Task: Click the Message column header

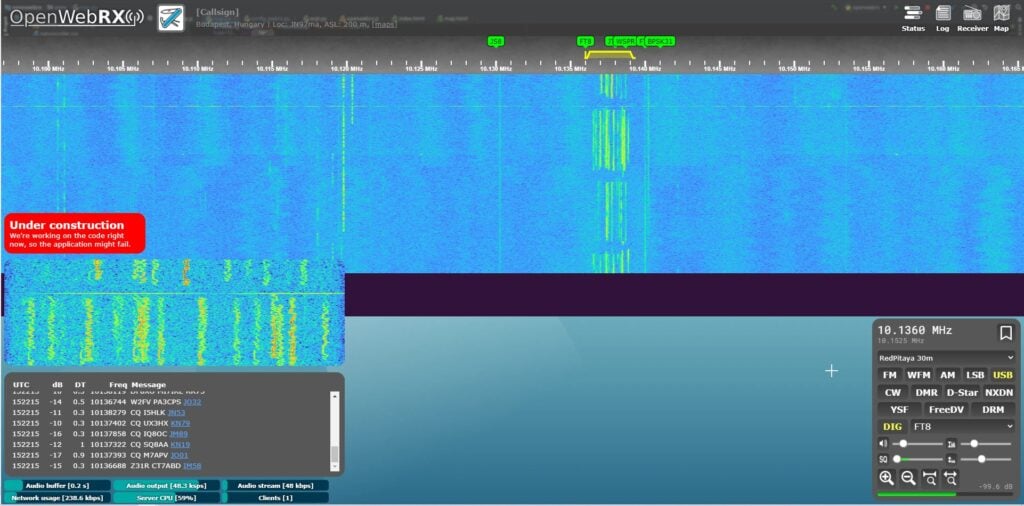Action: pos(148,385)
